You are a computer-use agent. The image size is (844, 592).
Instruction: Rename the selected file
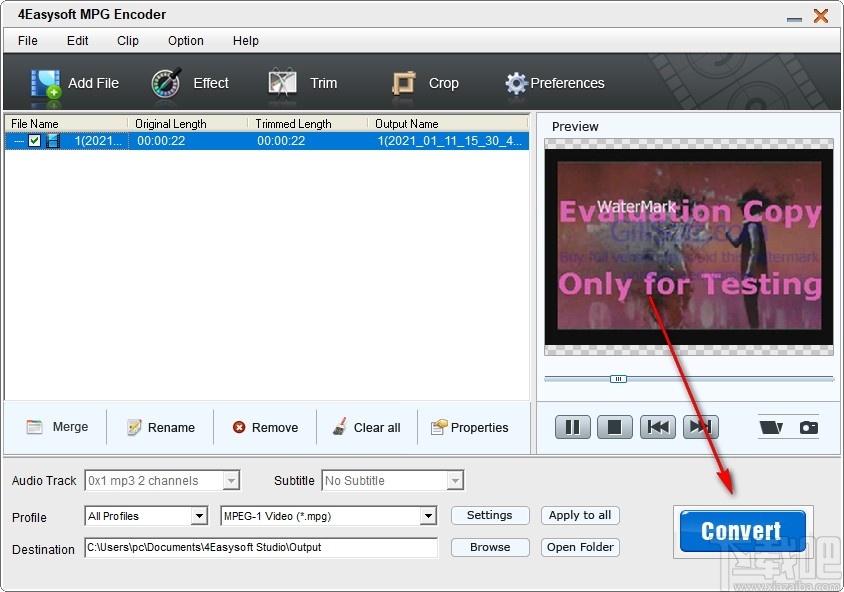click(160, 427)
